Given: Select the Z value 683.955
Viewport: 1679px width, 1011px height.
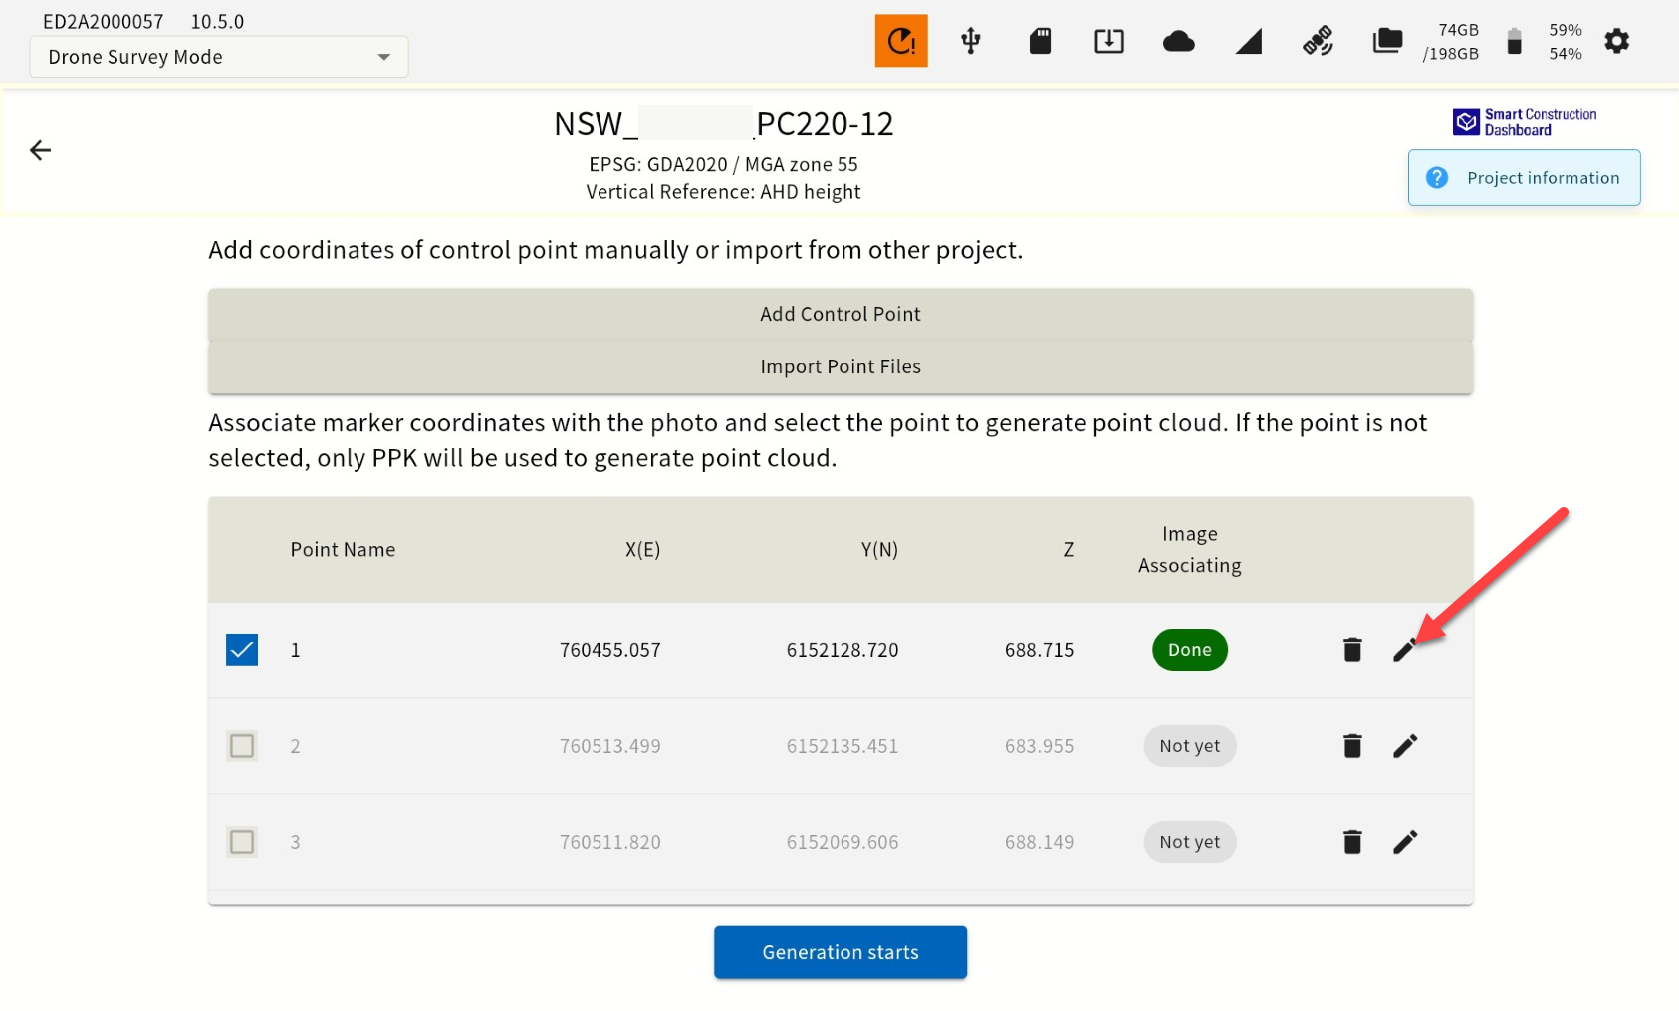Looking at the screenshot, I should 1040,746.
